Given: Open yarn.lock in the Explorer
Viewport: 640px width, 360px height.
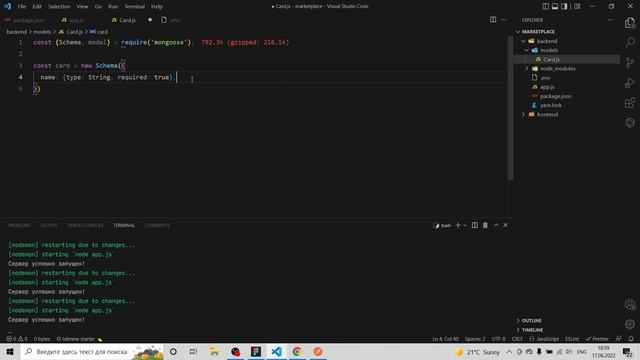Looking at the screenshot, I should (551, 105).
